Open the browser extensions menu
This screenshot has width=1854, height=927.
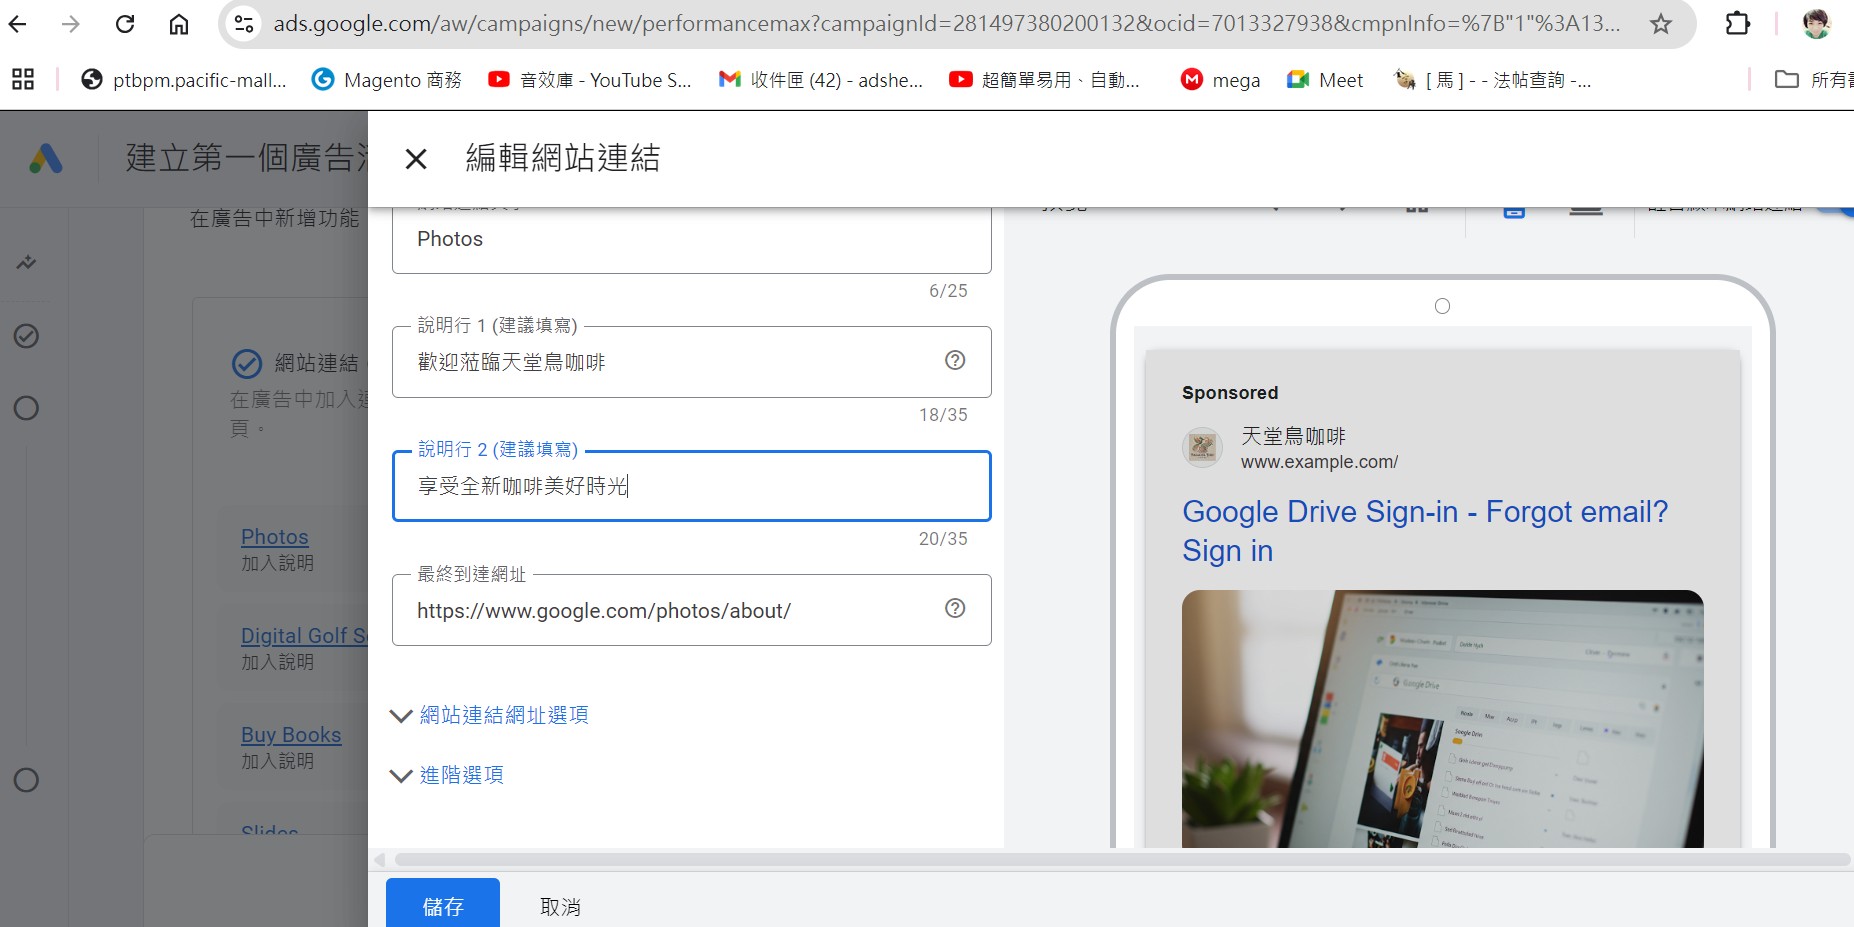point(1738,23)
